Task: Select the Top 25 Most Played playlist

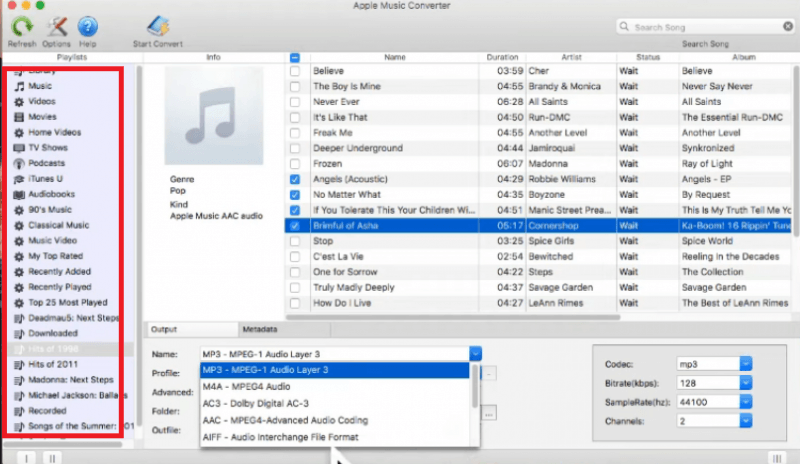Action: [68, 302]
